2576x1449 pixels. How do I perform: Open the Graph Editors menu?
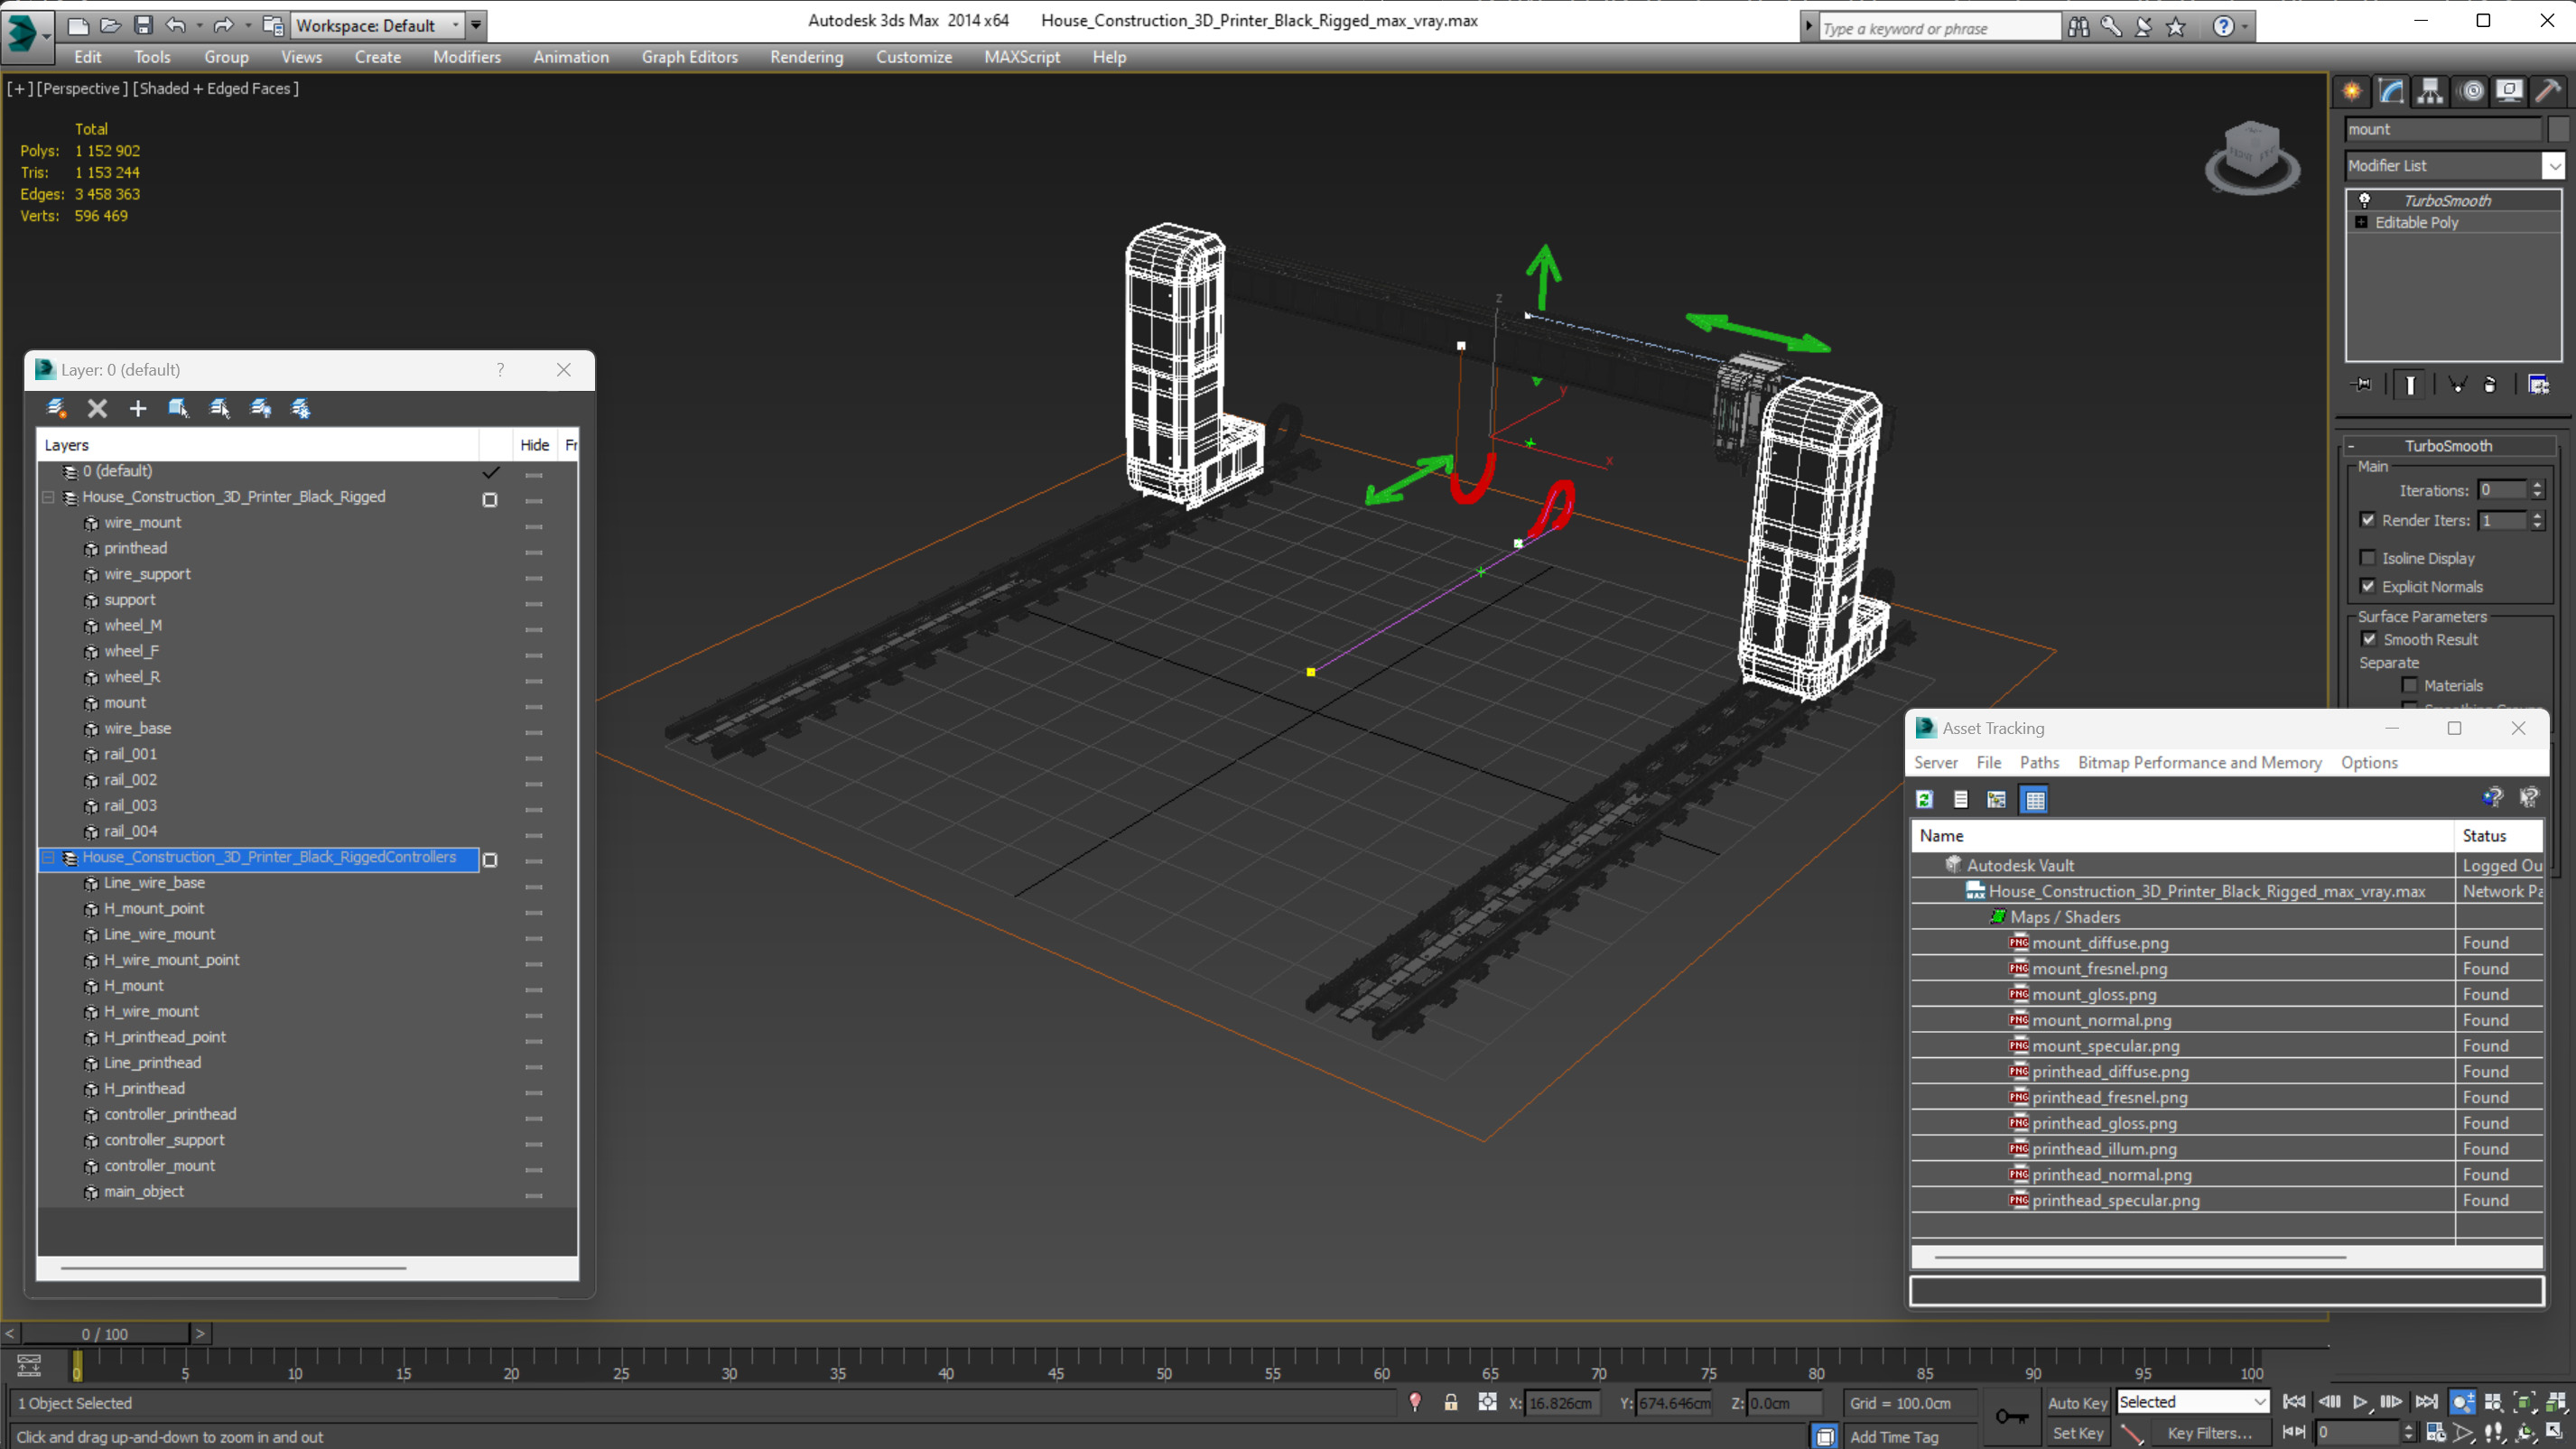[x=689, y=57]
